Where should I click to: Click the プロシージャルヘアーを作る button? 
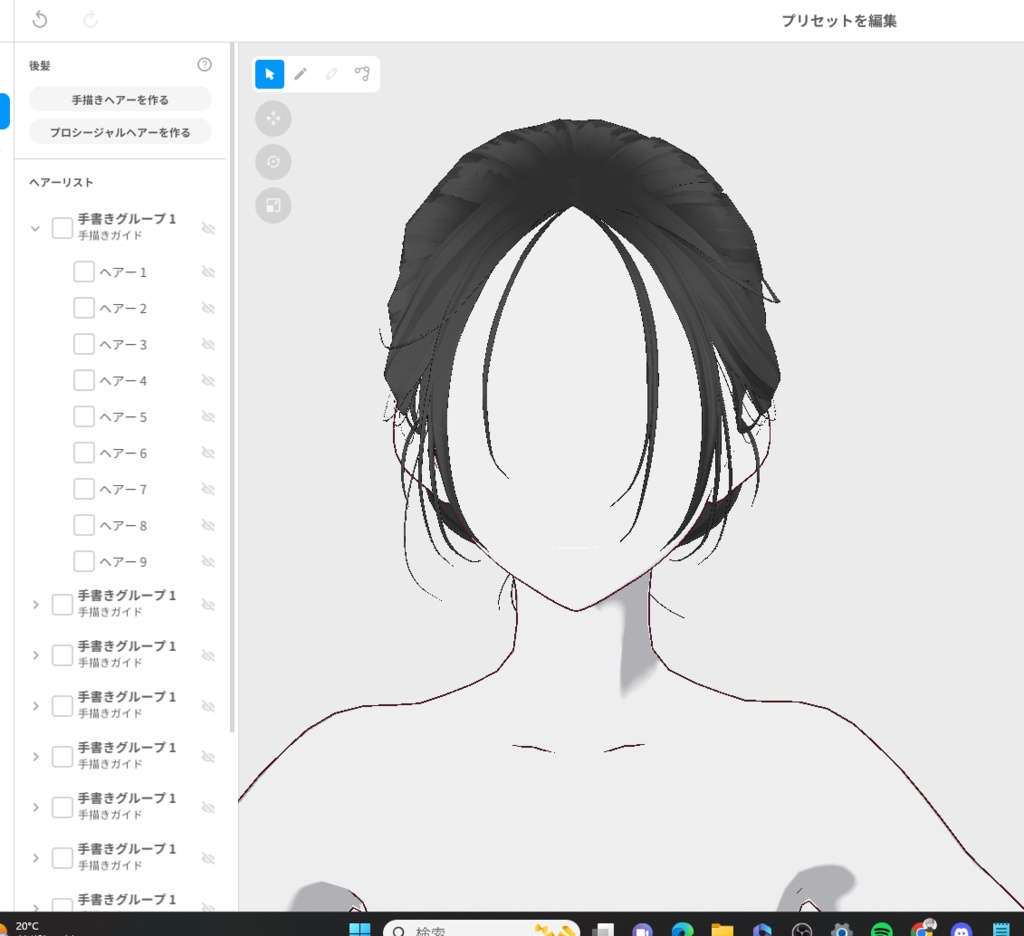[x=119, y=131]
